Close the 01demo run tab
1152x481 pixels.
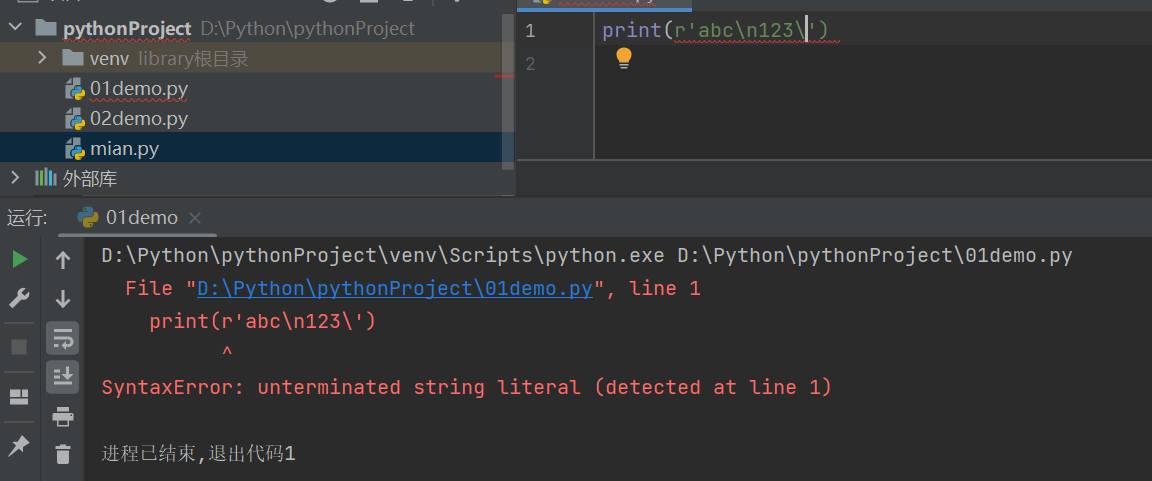point(195,218)
